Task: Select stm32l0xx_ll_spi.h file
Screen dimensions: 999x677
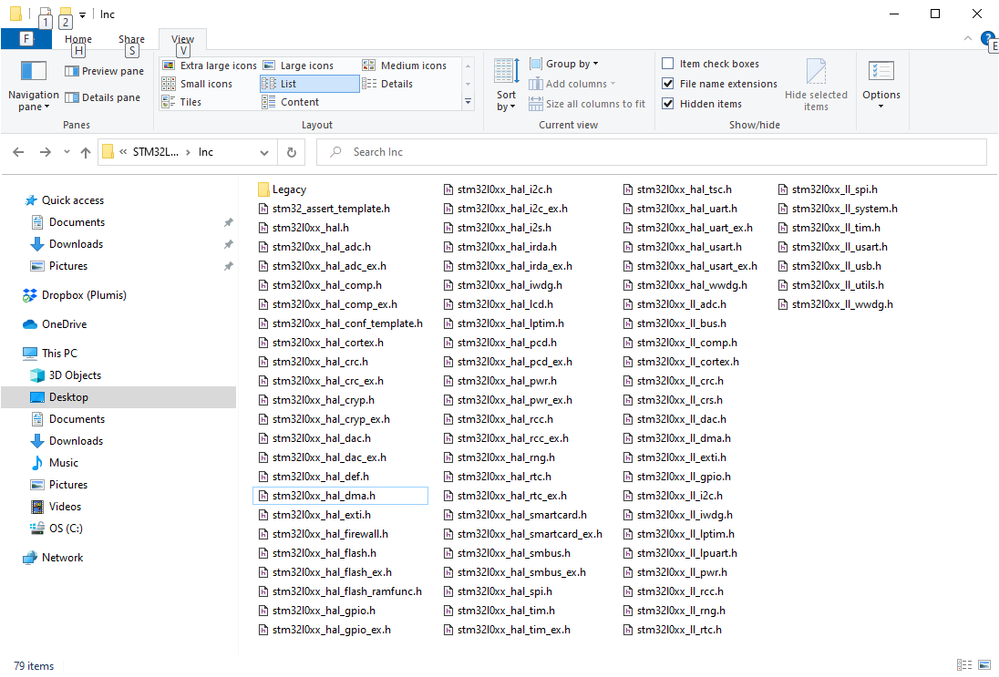Action: (828, 189)
